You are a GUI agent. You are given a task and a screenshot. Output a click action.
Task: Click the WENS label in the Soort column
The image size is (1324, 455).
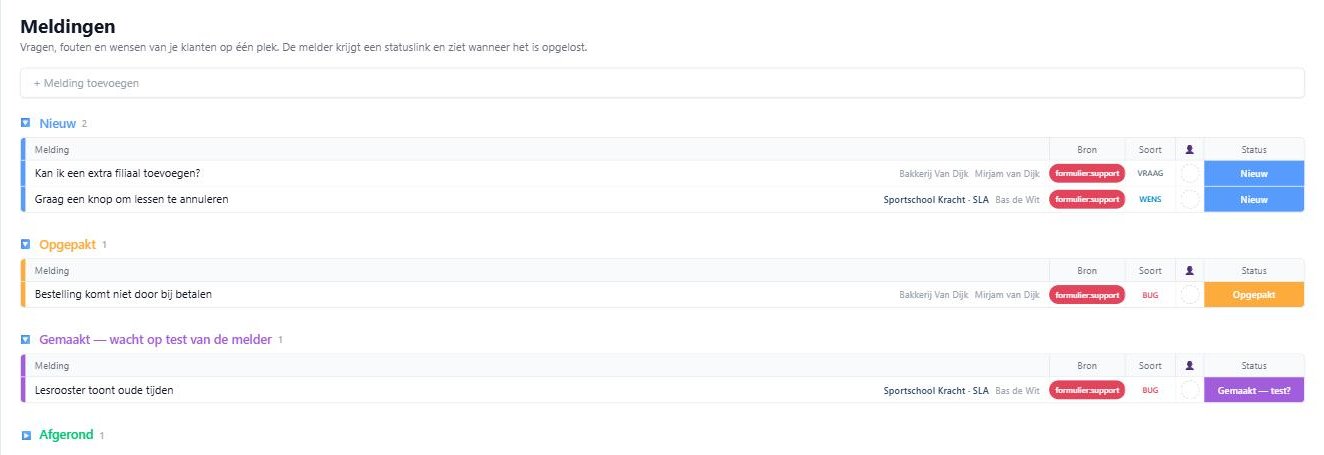pyautogui.click(x=1150, y=199)
